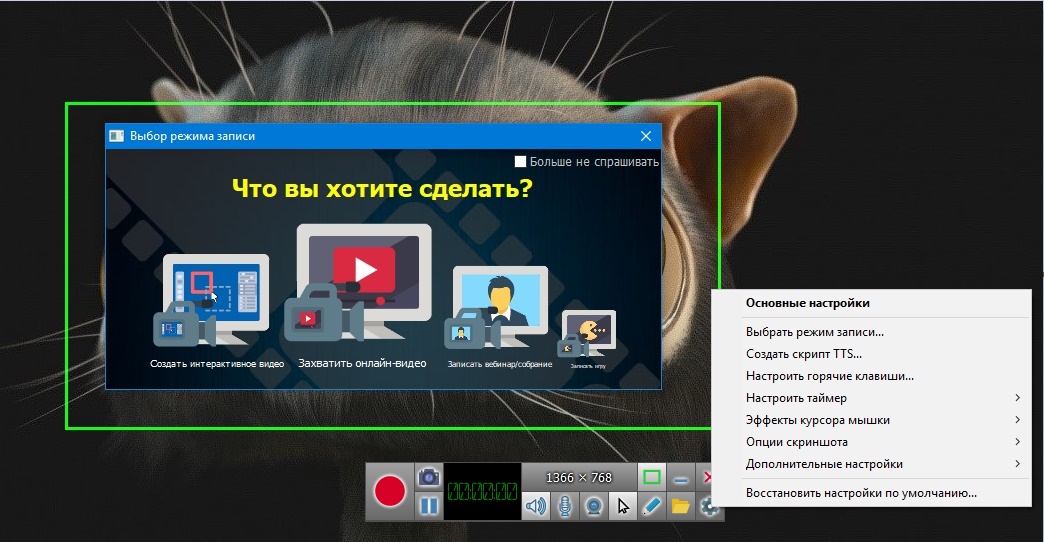Viewport: 1044px width, 542px height.
Task: Start recording with the red record button
Action: click(390, 492)
